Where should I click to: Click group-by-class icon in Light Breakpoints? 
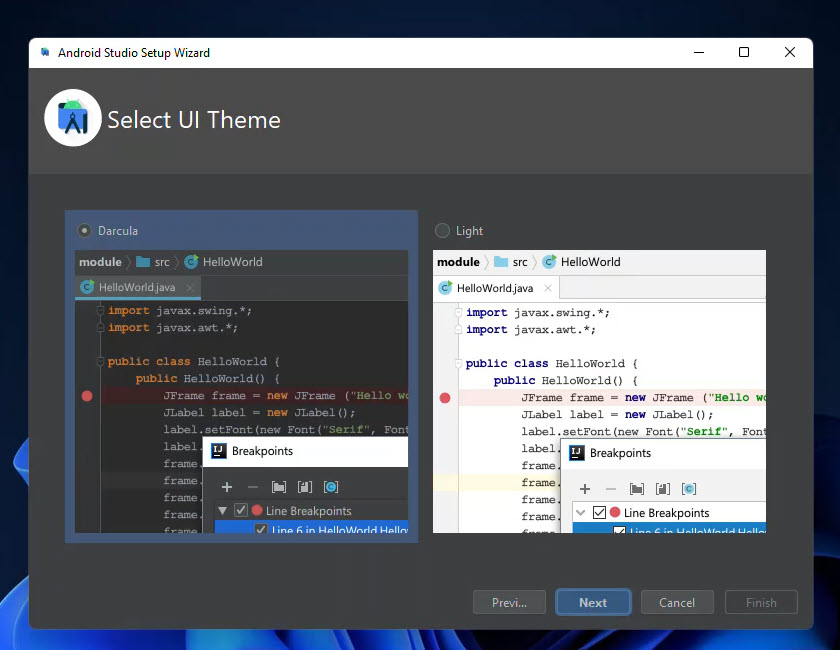click(x=689, y=489)
